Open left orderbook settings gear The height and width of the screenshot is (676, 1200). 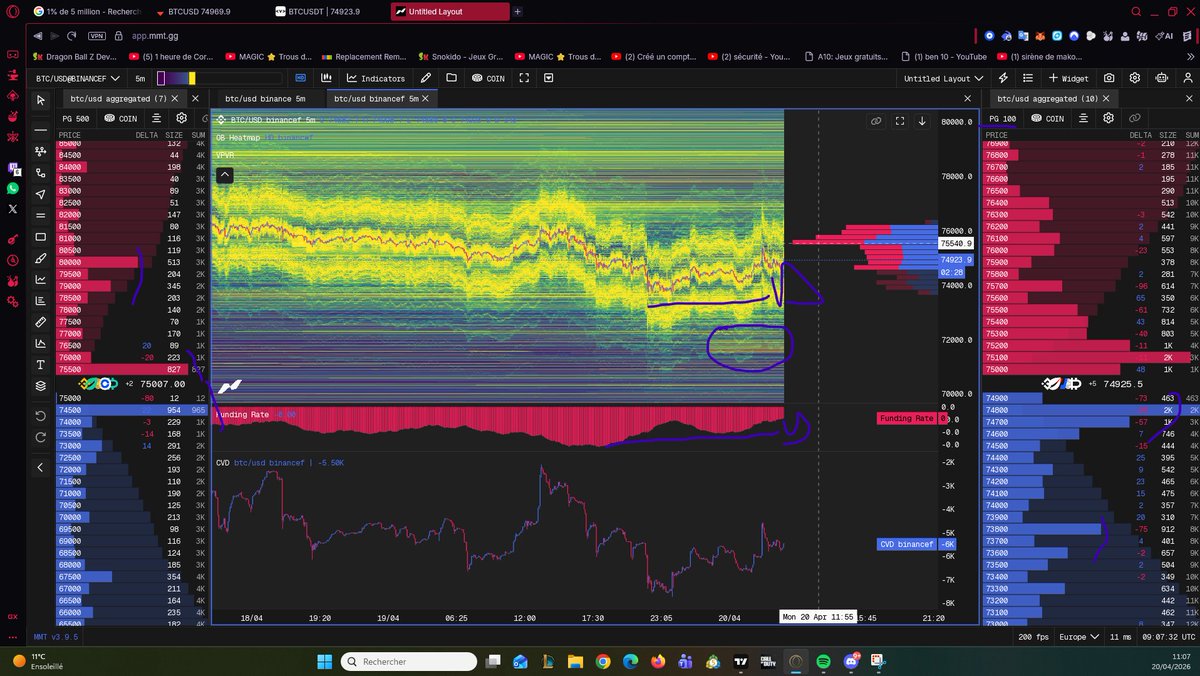tap(182, 118)
